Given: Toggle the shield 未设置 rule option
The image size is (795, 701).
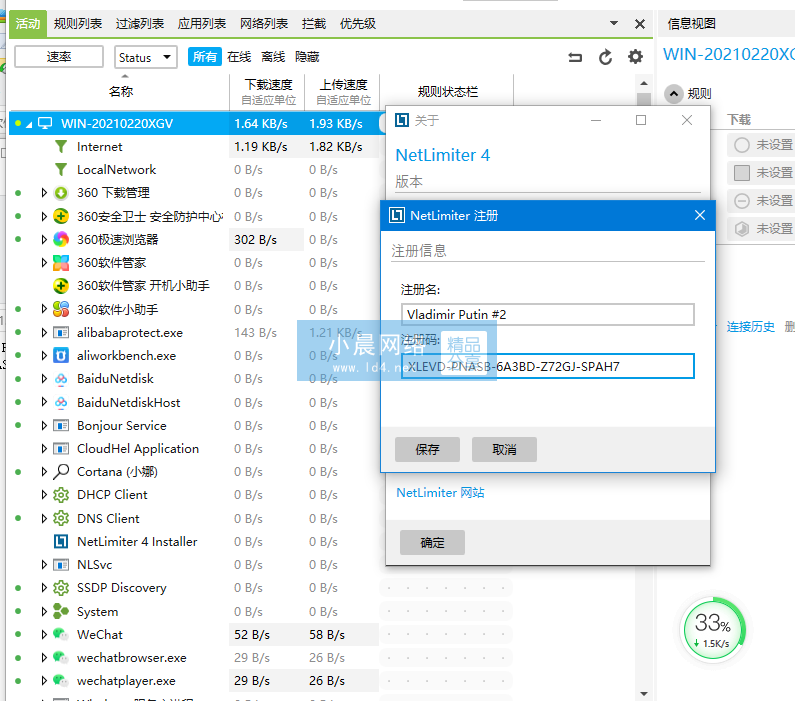Looking at the screenshot, I should point(742,229).
